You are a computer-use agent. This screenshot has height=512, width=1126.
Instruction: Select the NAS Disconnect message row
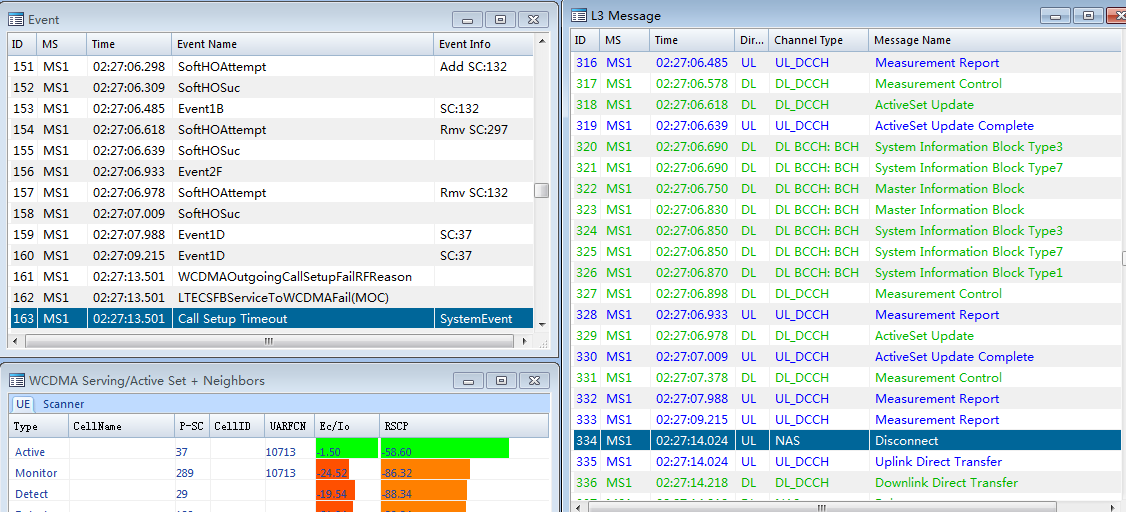(x=847, y=441)
